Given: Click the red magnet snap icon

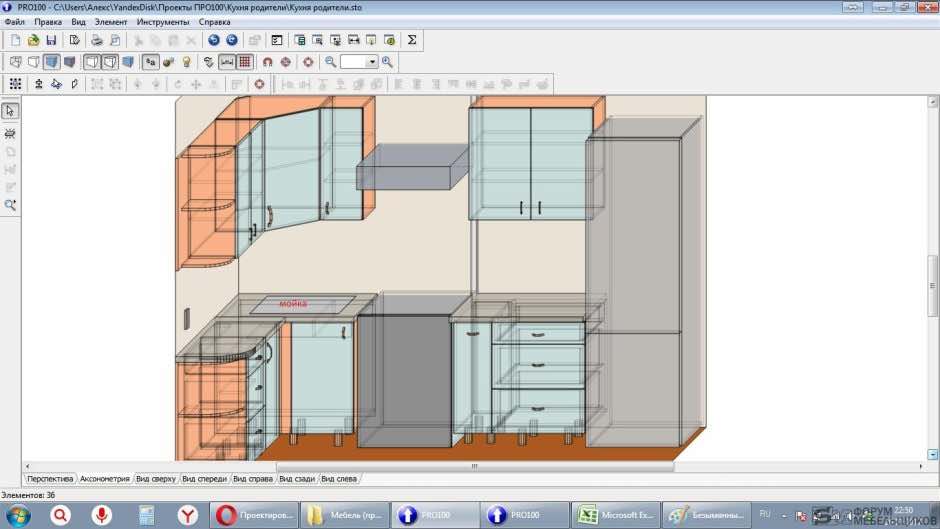Looking at the screenshot, I should [x=267, y=62].
